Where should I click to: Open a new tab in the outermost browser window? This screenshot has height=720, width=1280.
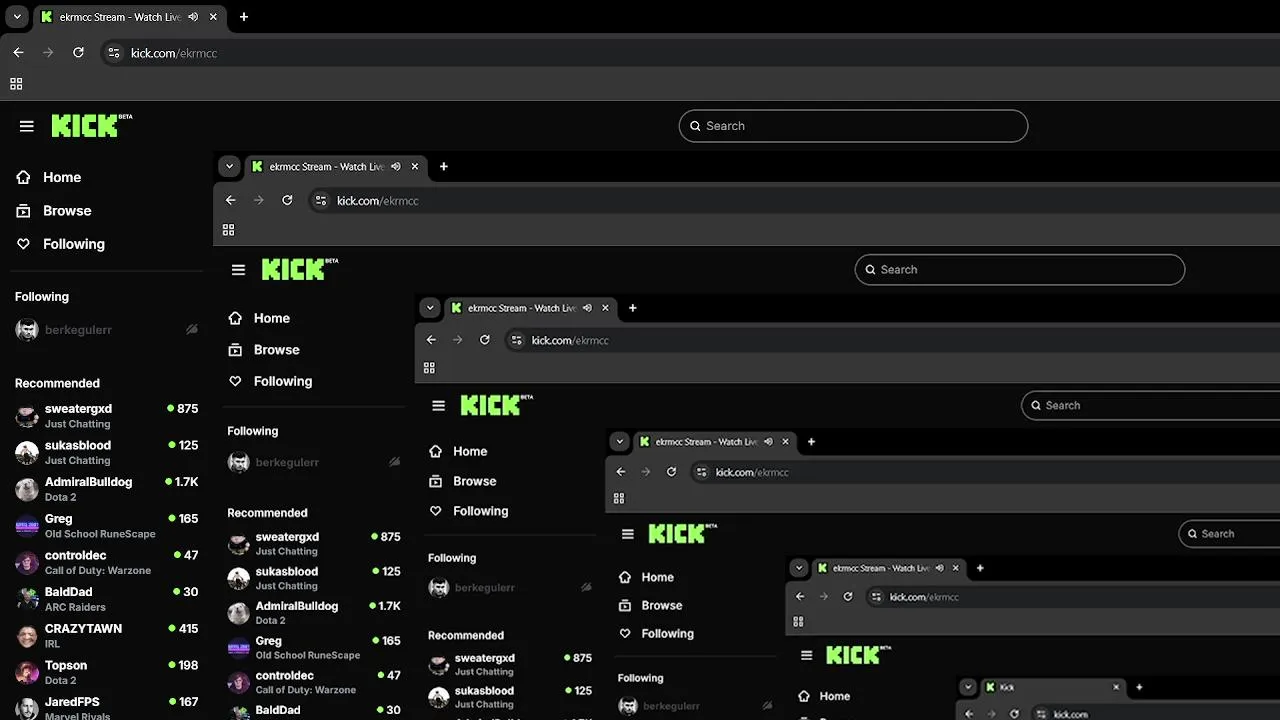[x=243, y=17]
